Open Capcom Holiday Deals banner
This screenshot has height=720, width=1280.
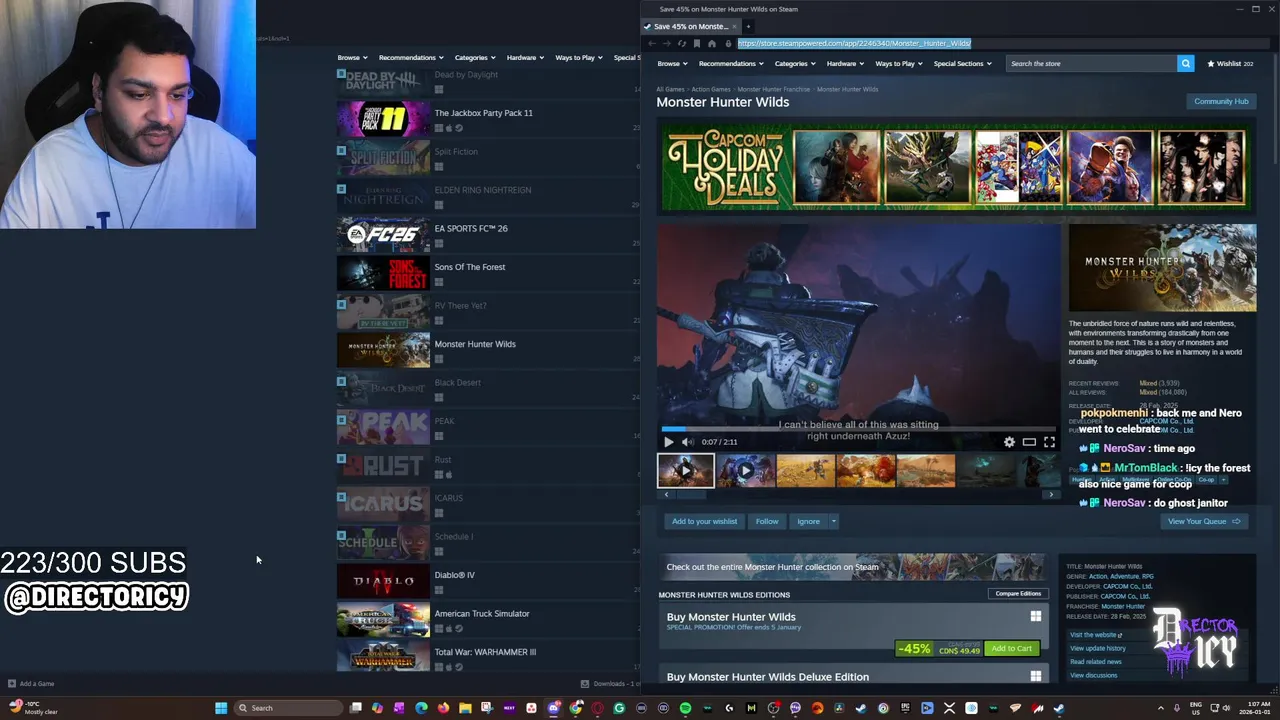click(957, 169)
